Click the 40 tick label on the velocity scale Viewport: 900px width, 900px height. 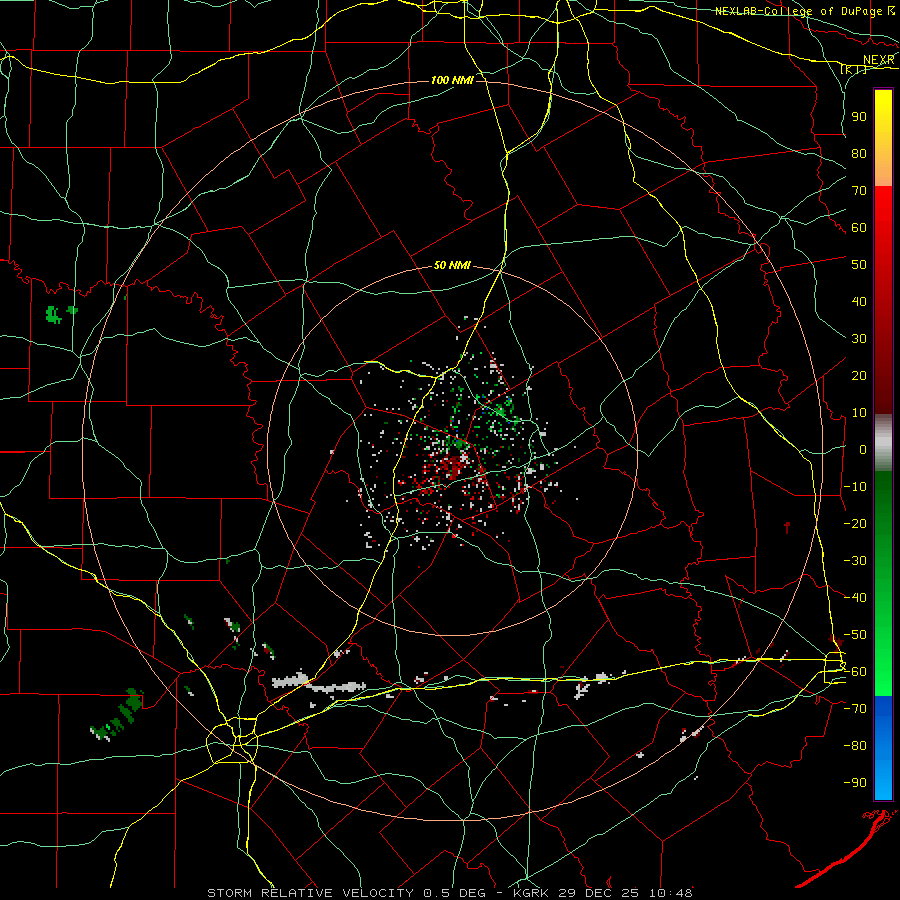click(x=859, y=301)
